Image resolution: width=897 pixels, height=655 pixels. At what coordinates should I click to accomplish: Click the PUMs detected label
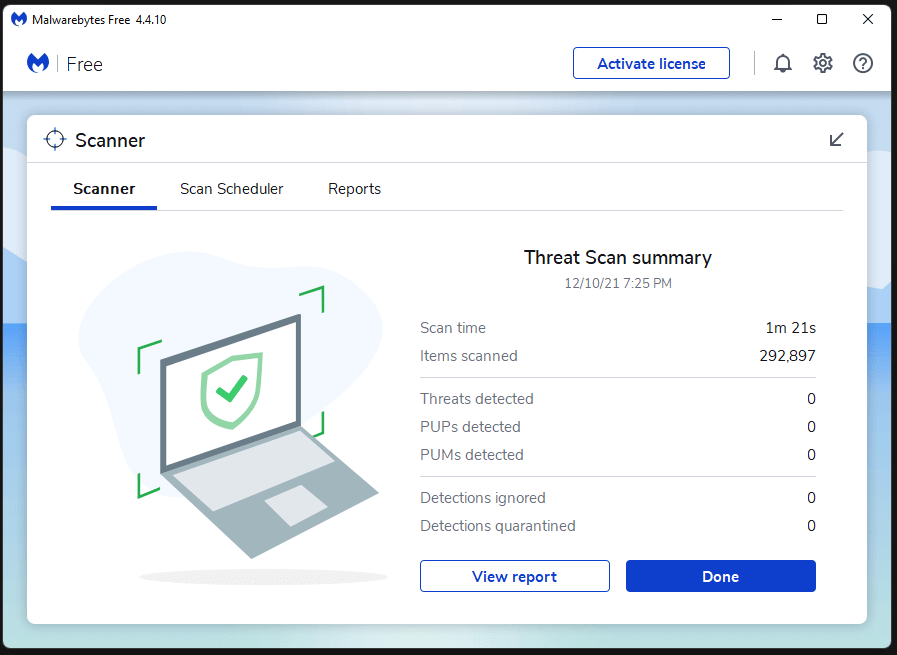472,455
